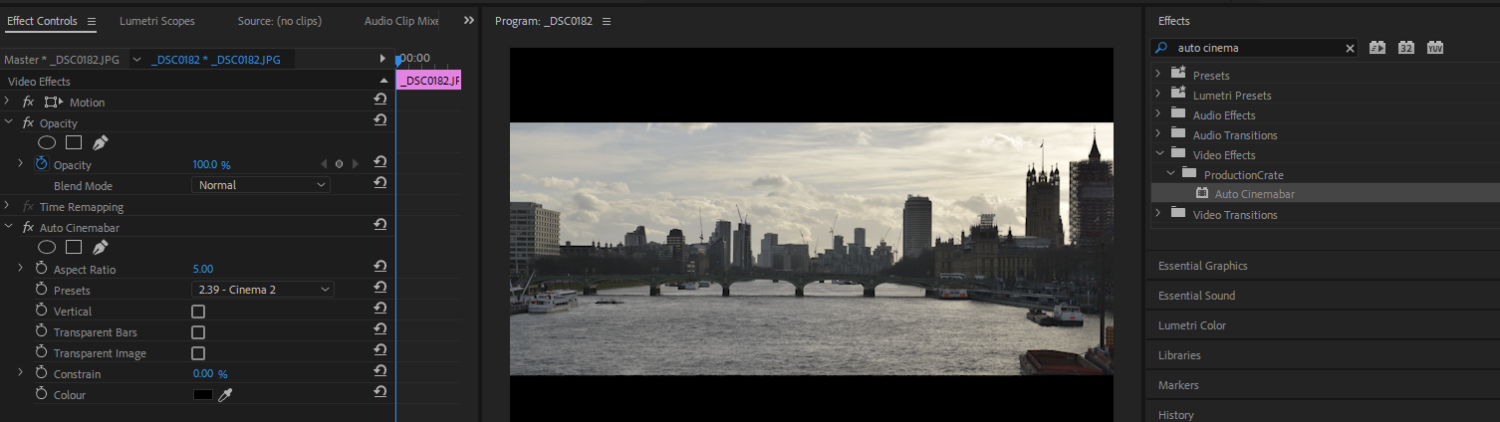Filter by 32-bit Color effects icon
The width and height of the screenshot is (1500, 422).
(1406, 47)
